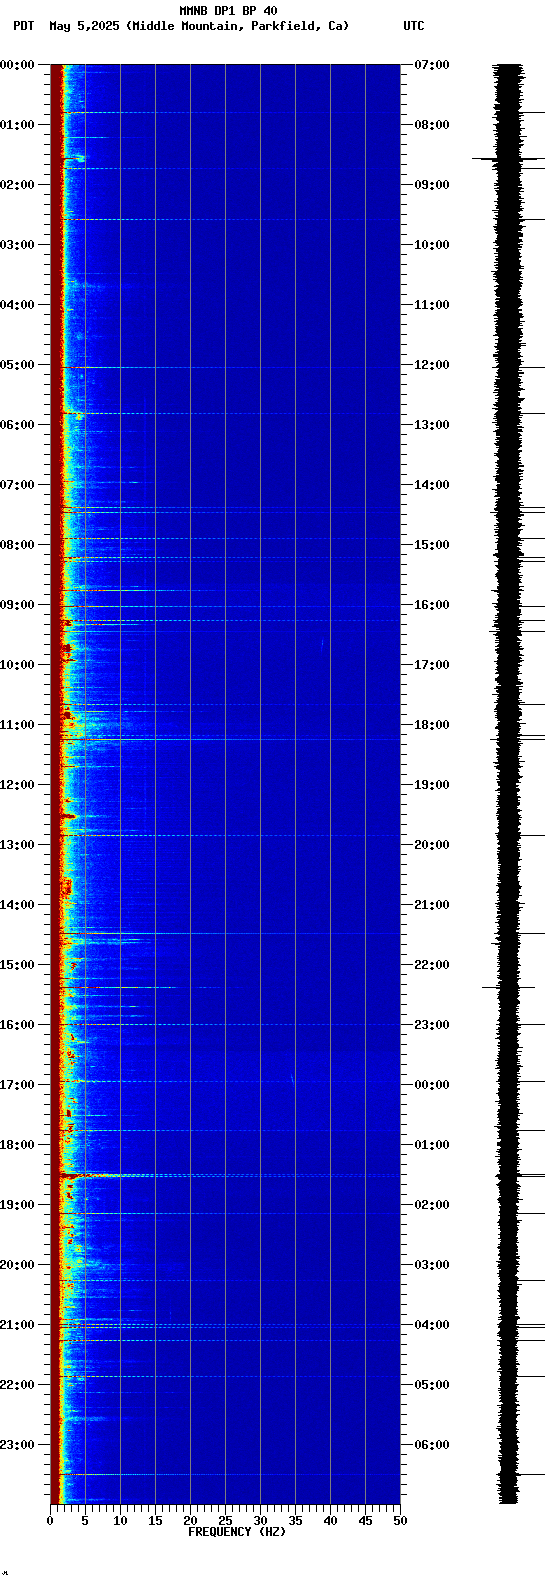Click the PDT time label 11:00
This screenshot has height=1584, width=552.
(17, 725)
